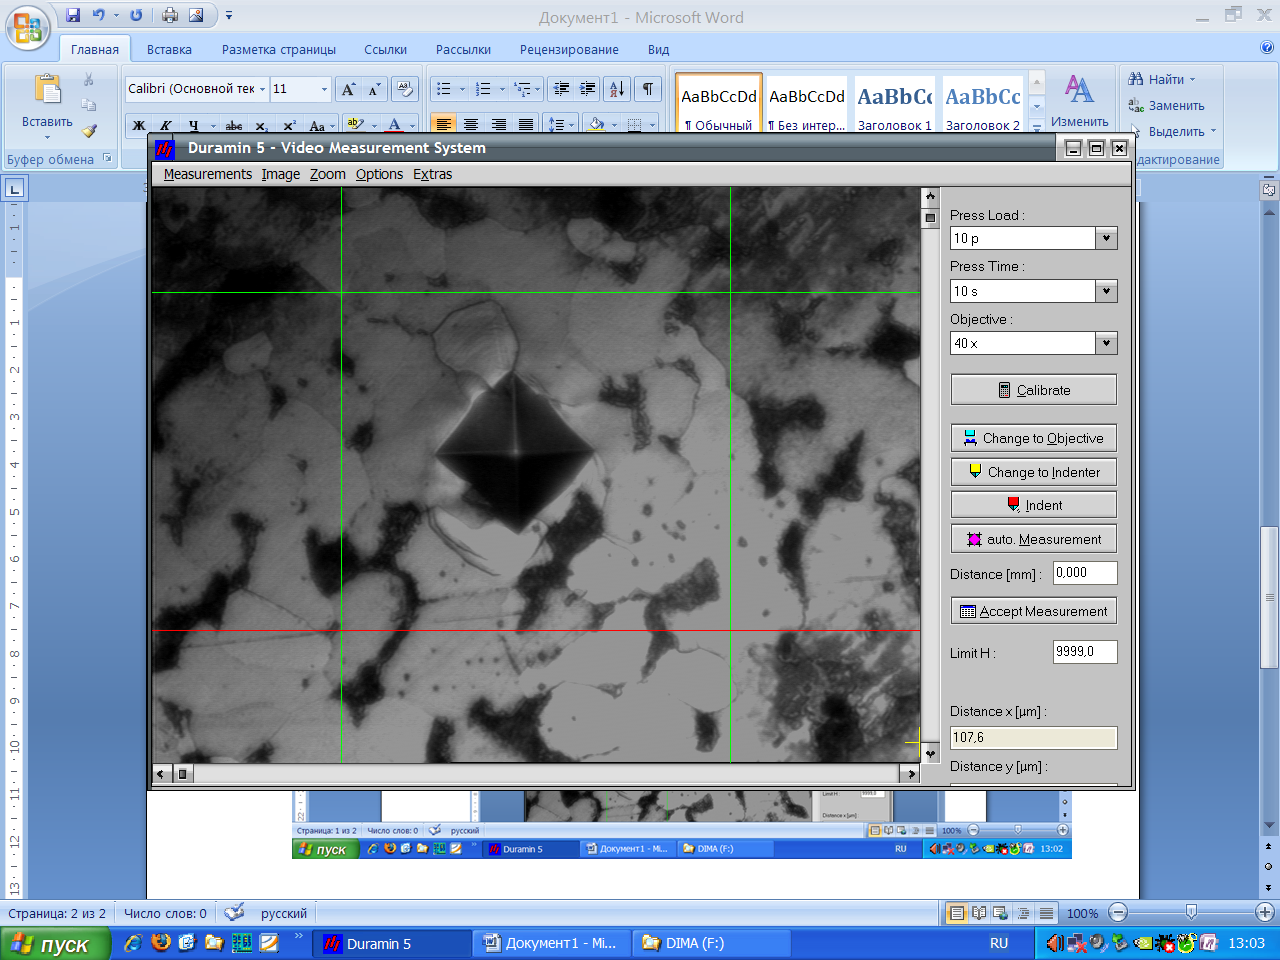The height and width of the screenshot is (960, 1280).
Task: Open the Extras menu in Duramin
Action: click(x=433, y=174)
